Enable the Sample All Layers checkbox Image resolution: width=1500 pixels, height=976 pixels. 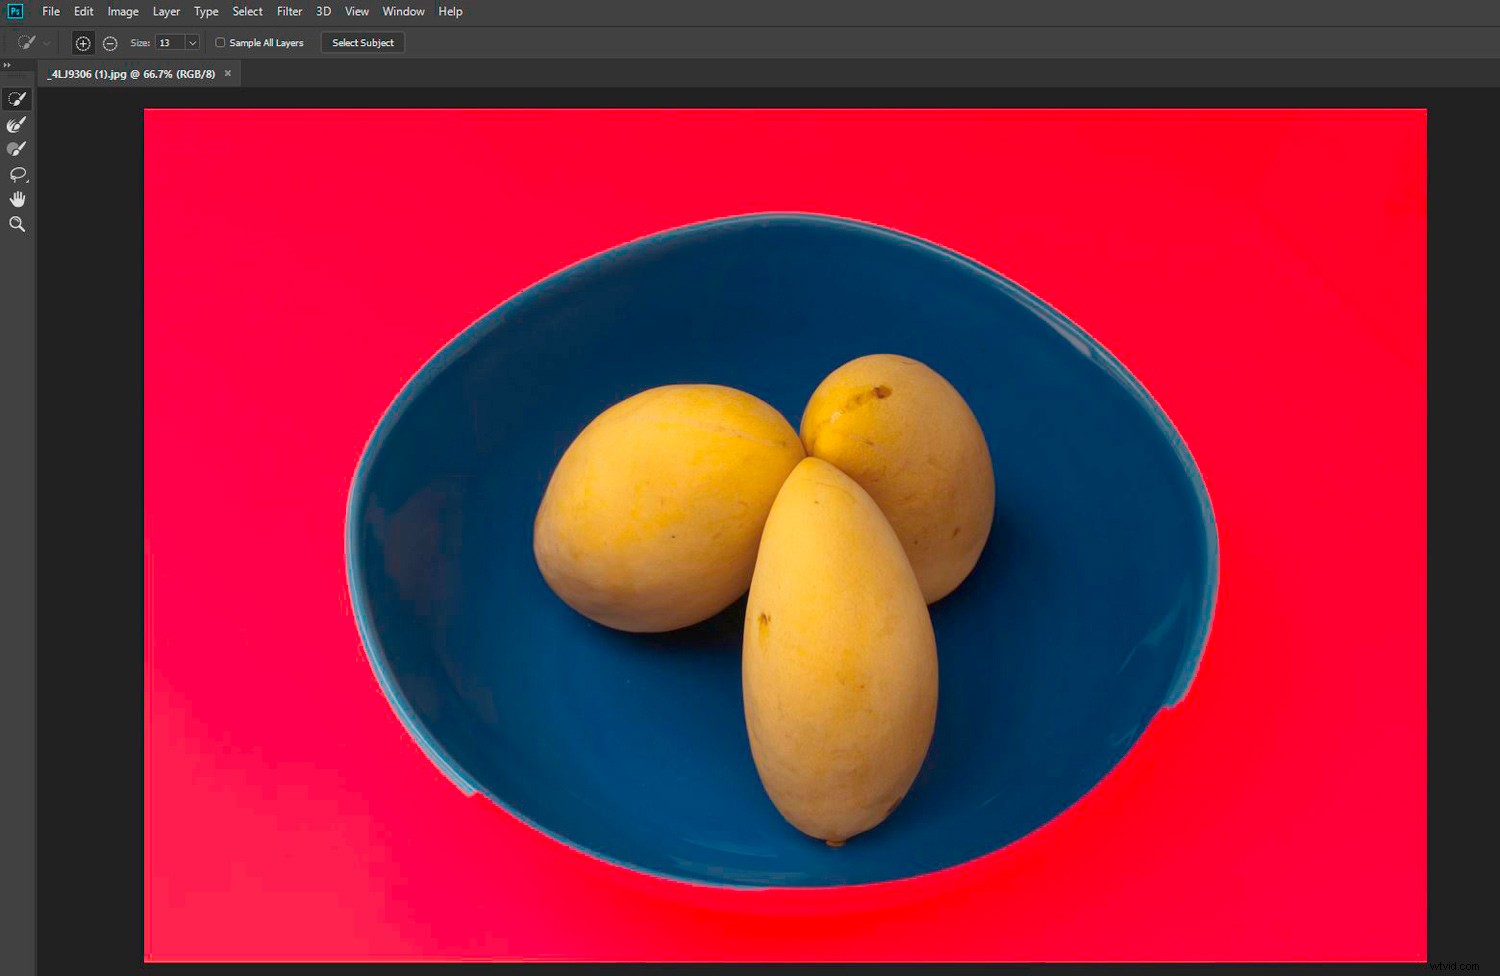coord(220,43)
